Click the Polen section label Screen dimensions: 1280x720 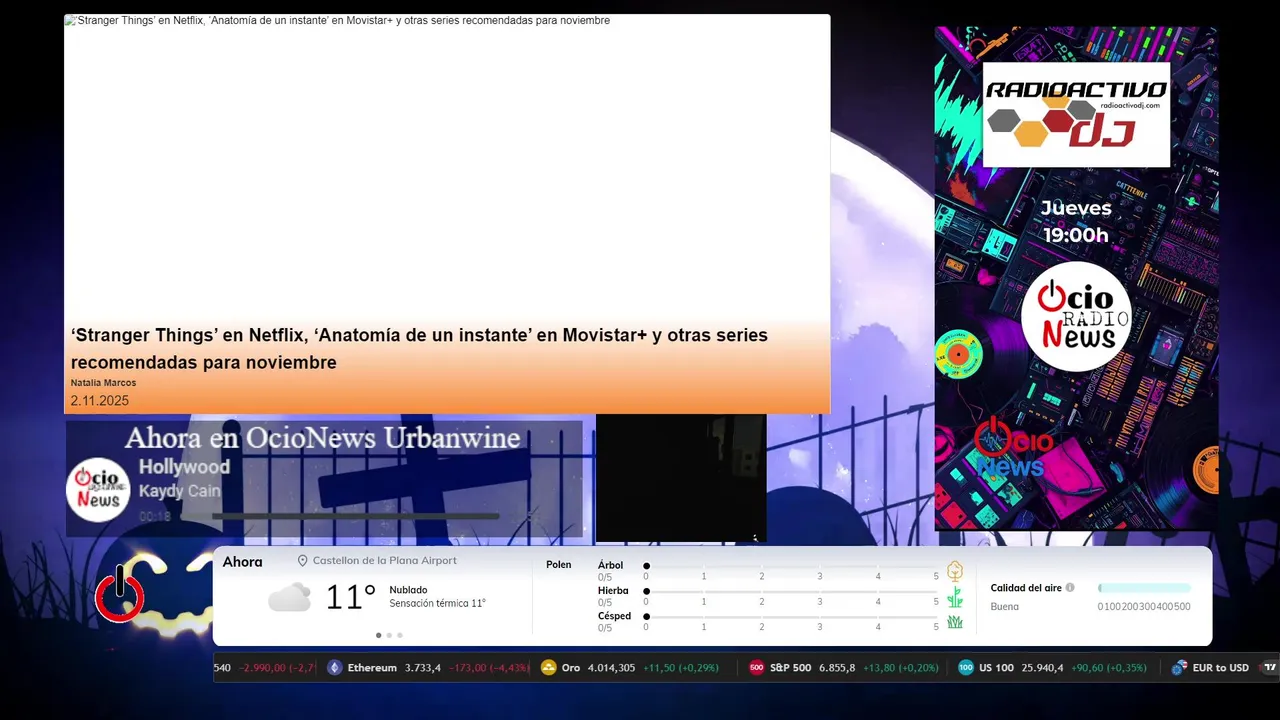[x=559, y=565]
